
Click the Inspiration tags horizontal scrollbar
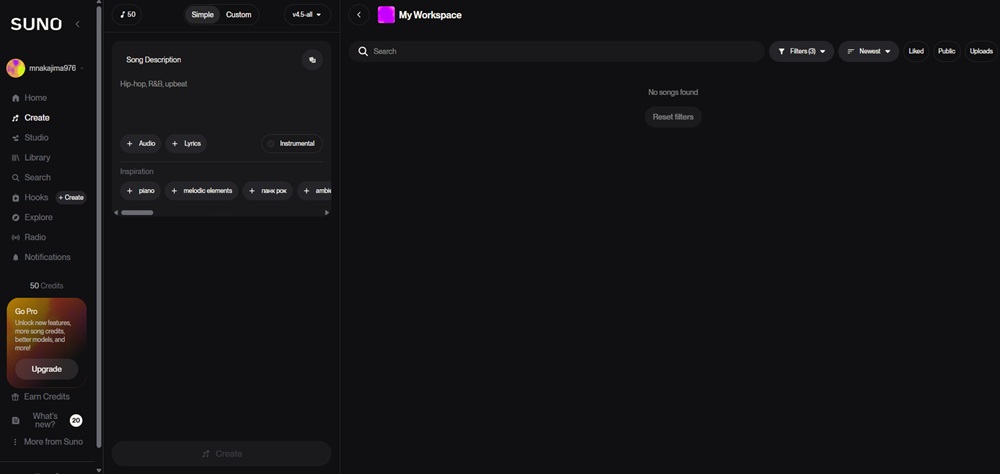pos(138,212)
